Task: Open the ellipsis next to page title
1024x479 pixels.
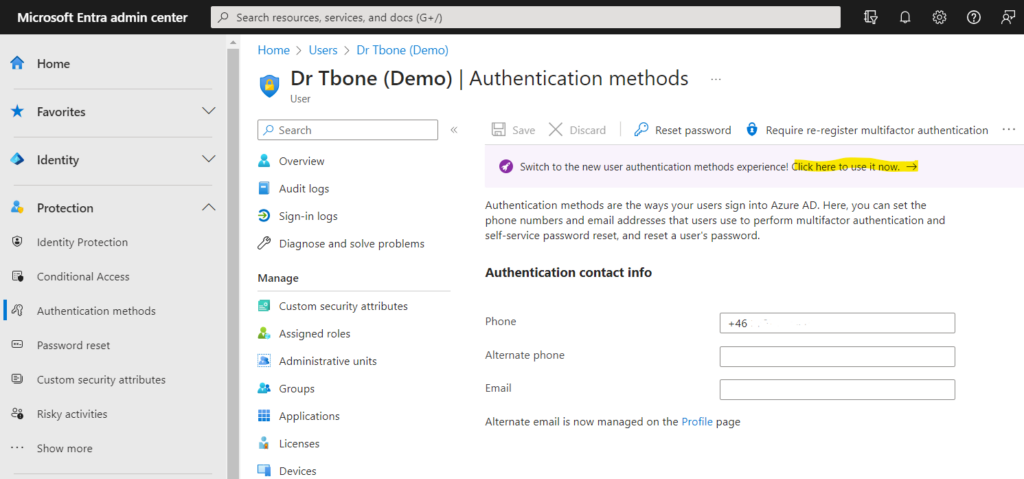Action: (716, 79)
